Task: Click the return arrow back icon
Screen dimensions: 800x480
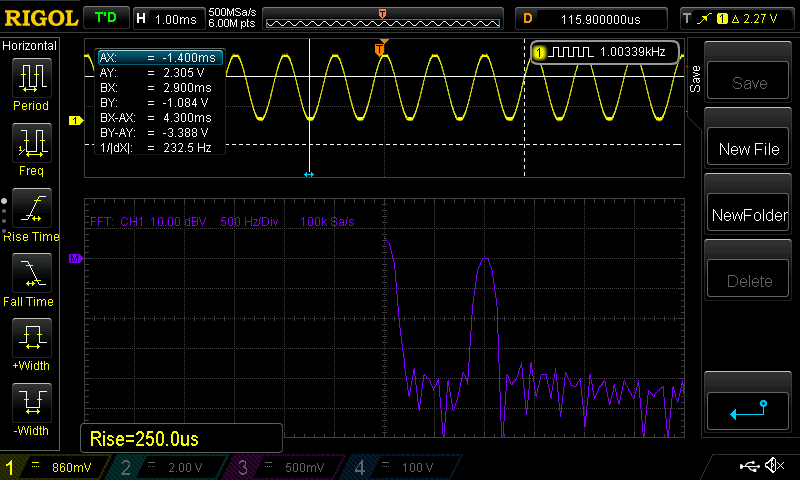Action: (749, 409)
